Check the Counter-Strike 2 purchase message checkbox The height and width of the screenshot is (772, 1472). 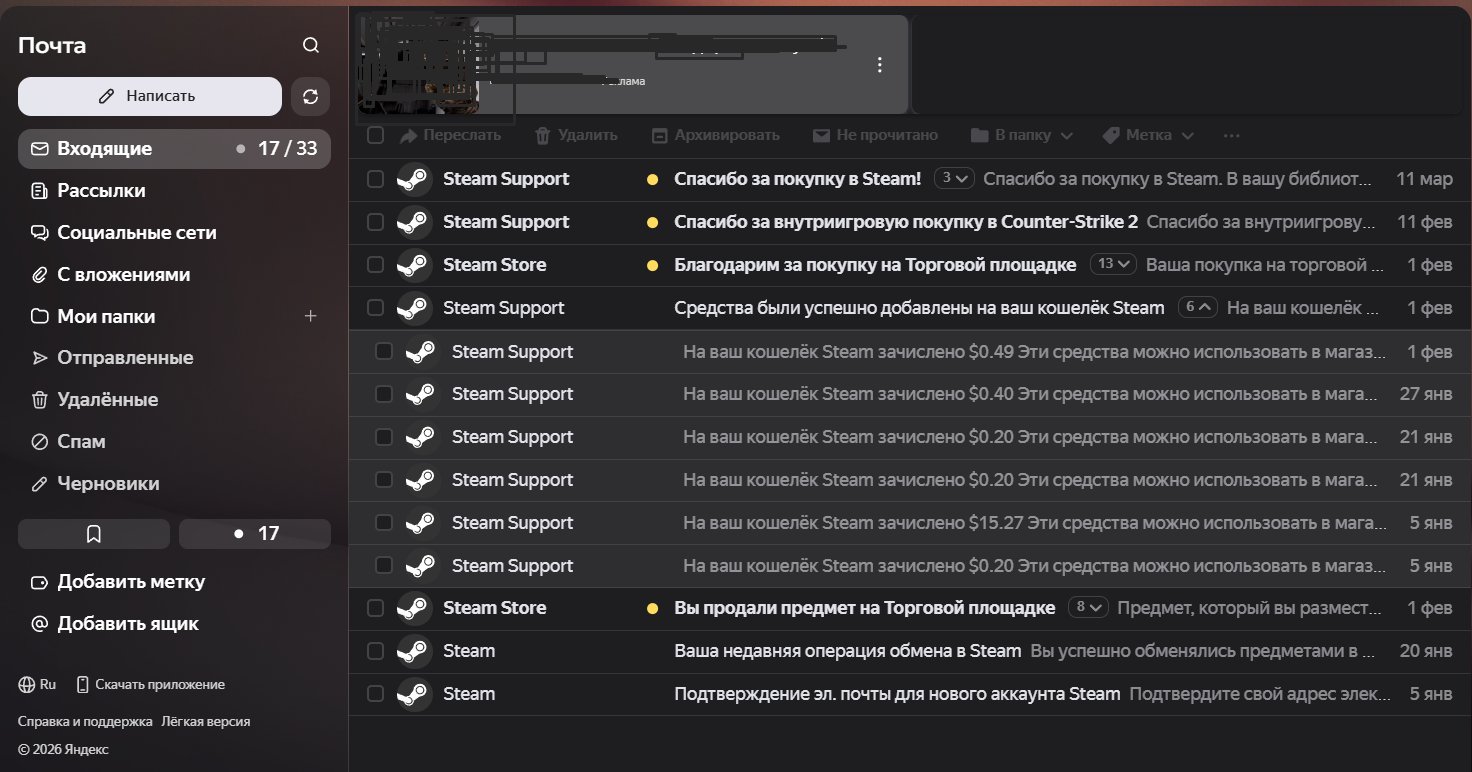click(375, 222)
